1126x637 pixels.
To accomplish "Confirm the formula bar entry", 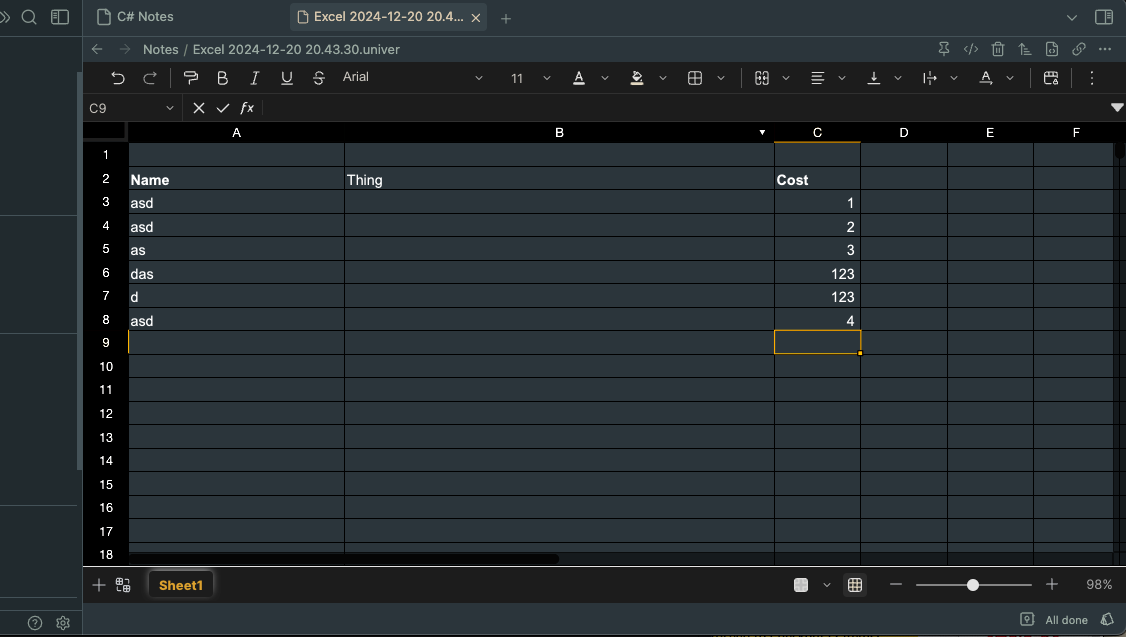I will coord(223,108).
